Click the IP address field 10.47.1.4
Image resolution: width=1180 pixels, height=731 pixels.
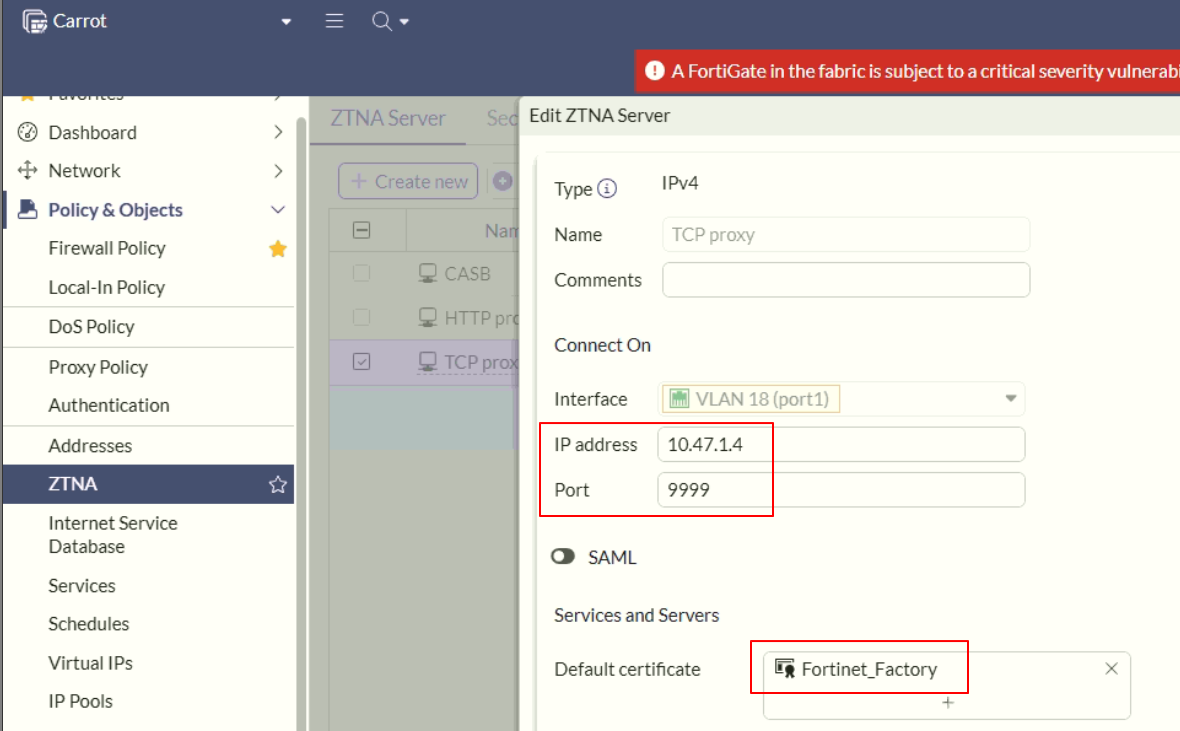pos(841,444)
